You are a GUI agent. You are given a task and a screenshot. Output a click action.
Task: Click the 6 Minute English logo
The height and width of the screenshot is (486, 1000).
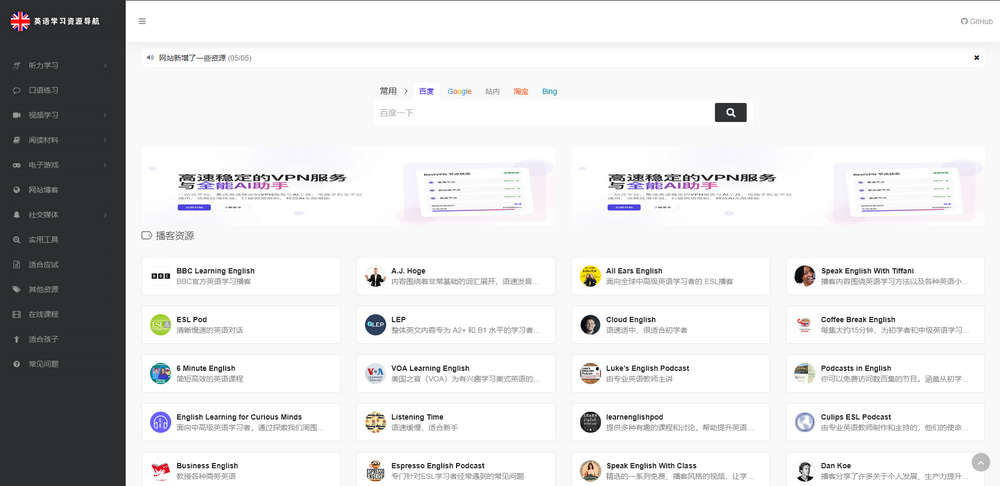161,374
